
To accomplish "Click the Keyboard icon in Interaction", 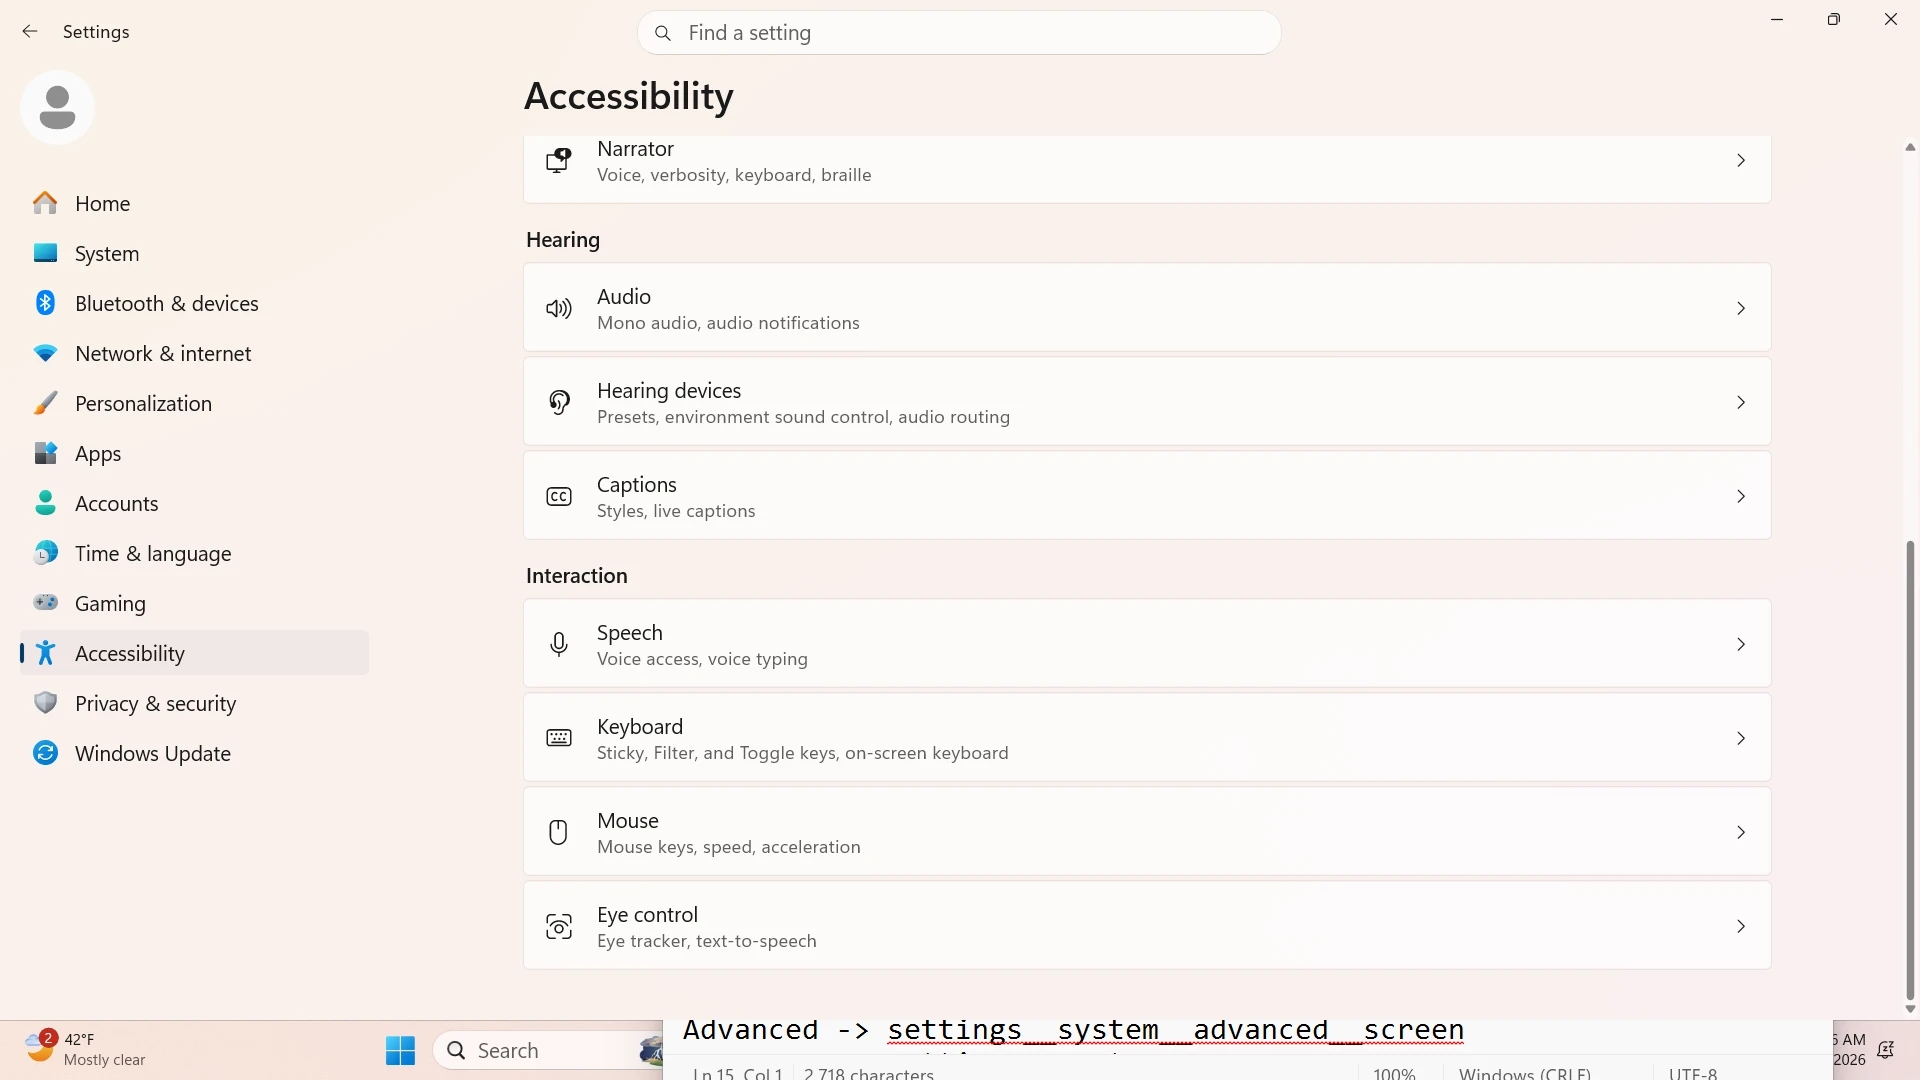I will [559, 738].
